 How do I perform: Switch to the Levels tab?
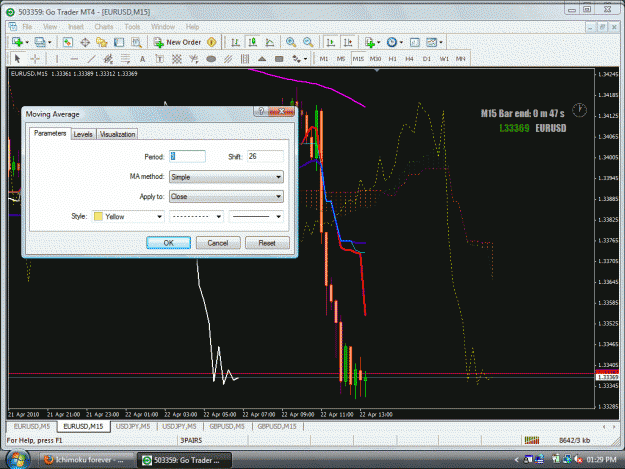[x=83, y=134]
